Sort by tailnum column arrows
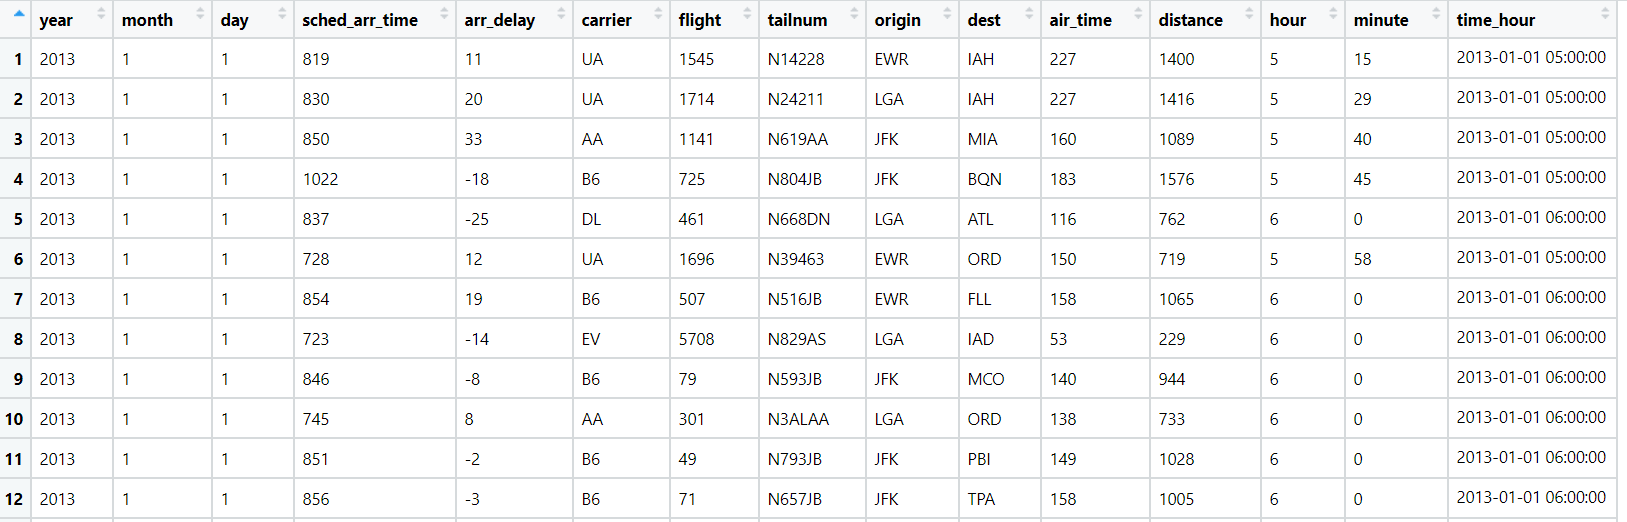 854,14
